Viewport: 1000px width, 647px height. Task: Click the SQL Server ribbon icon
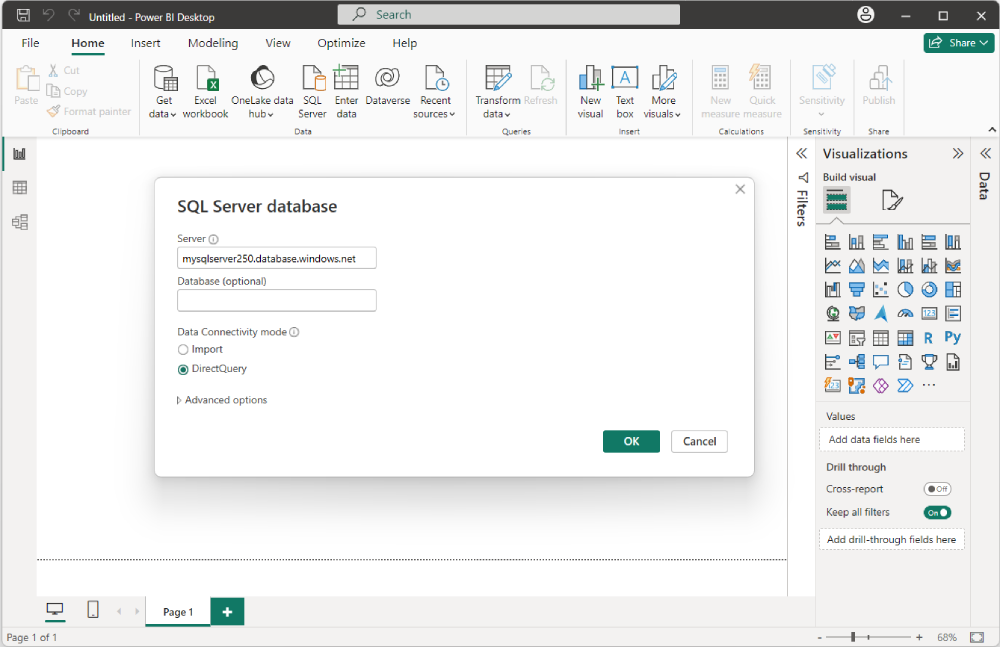pyautogui.click(x=312, y=92)
